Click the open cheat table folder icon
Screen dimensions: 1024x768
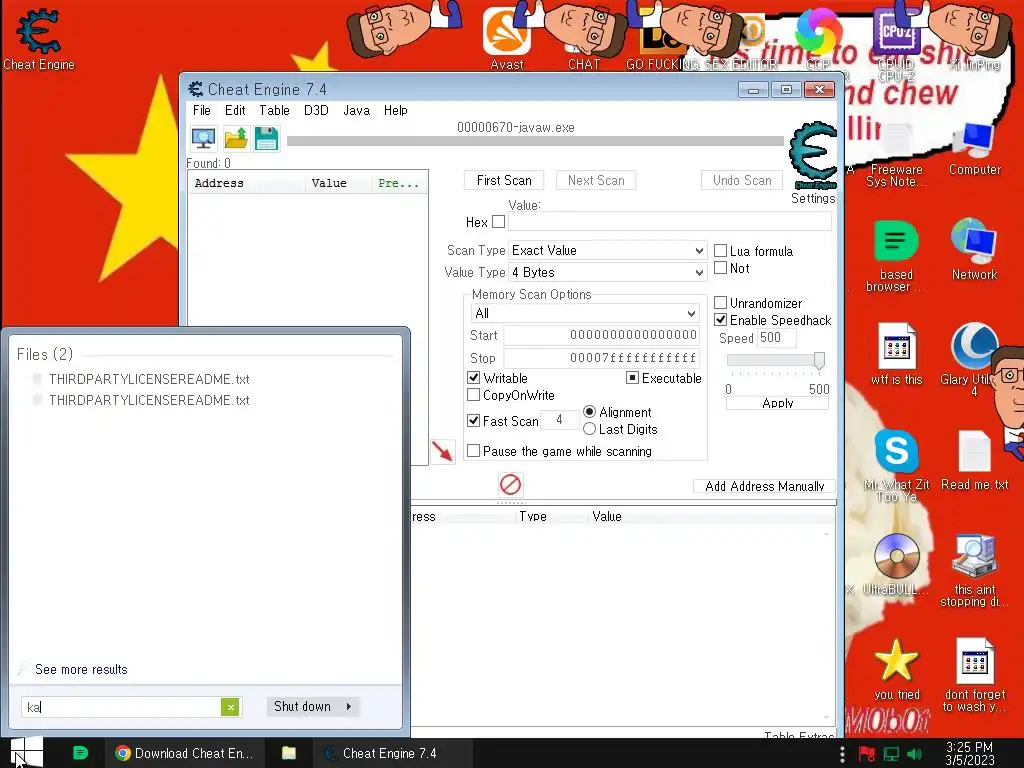click(x=235, y=138)
